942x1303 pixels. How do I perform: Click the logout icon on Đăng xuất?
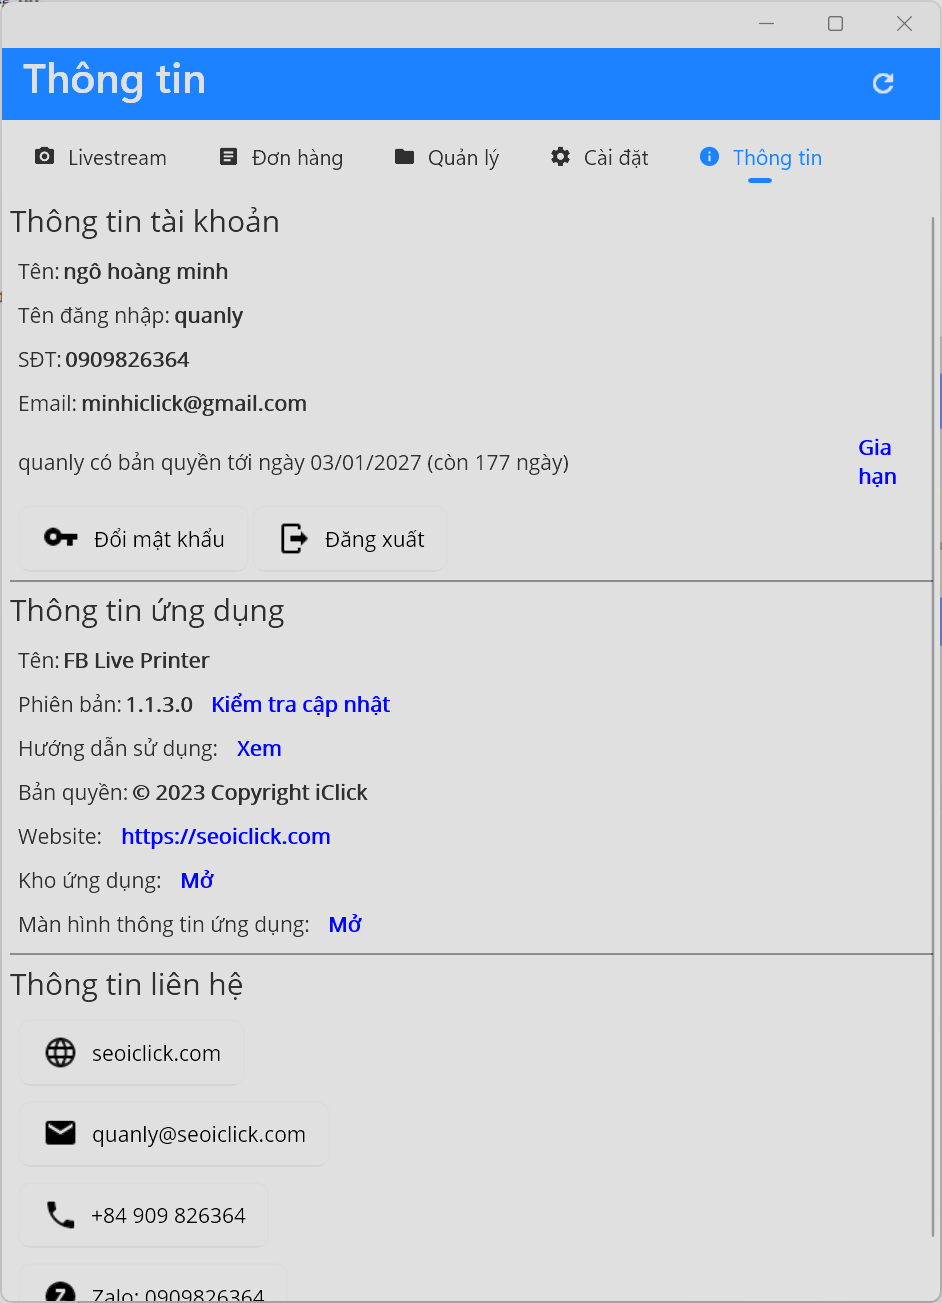294,539
